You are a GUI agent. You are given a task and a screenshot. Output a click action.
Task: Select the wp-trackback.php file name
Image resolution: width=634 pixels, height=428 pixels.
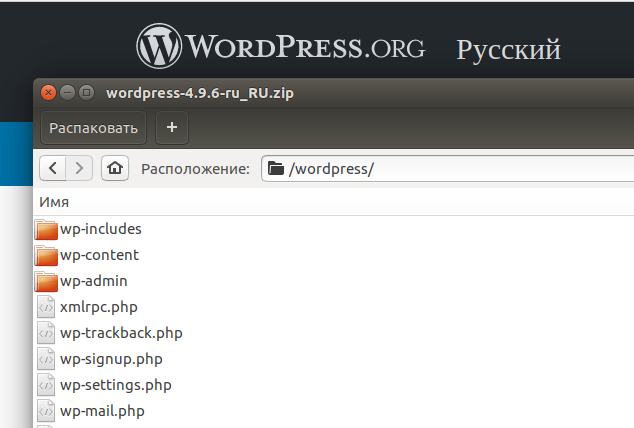[121, 333]
